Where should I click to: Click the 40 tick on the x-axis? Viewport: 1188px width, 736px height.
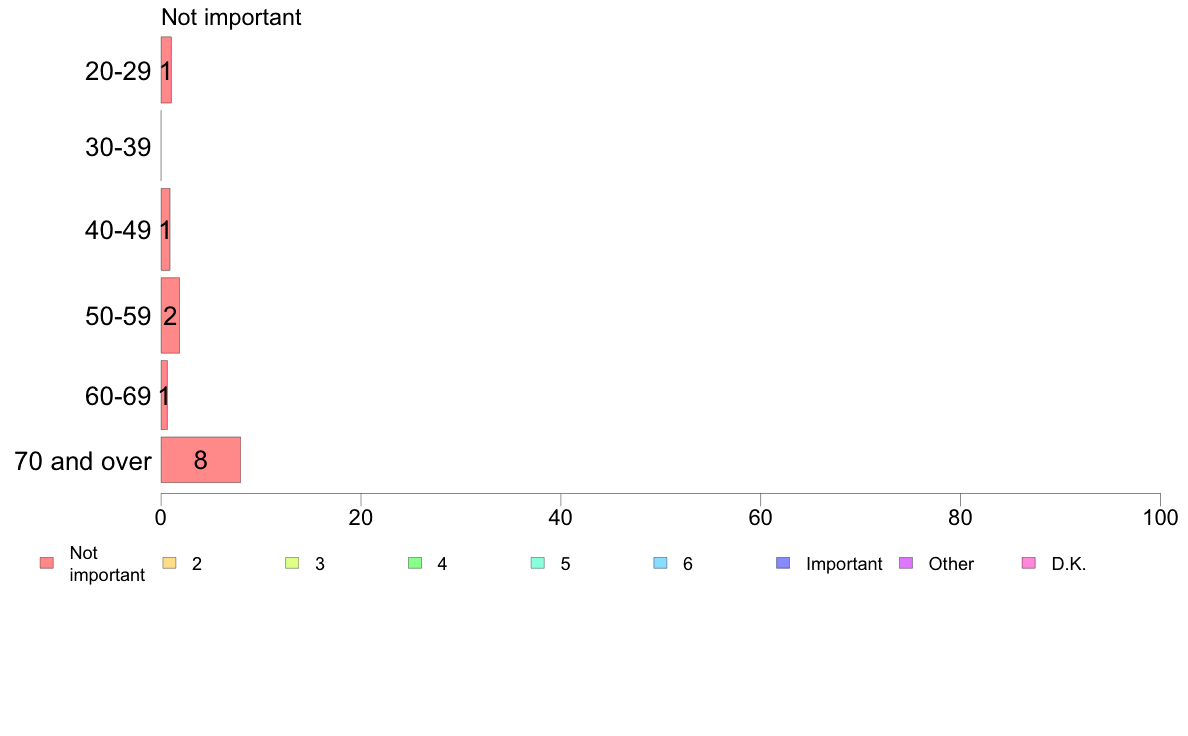click(561, 518)
